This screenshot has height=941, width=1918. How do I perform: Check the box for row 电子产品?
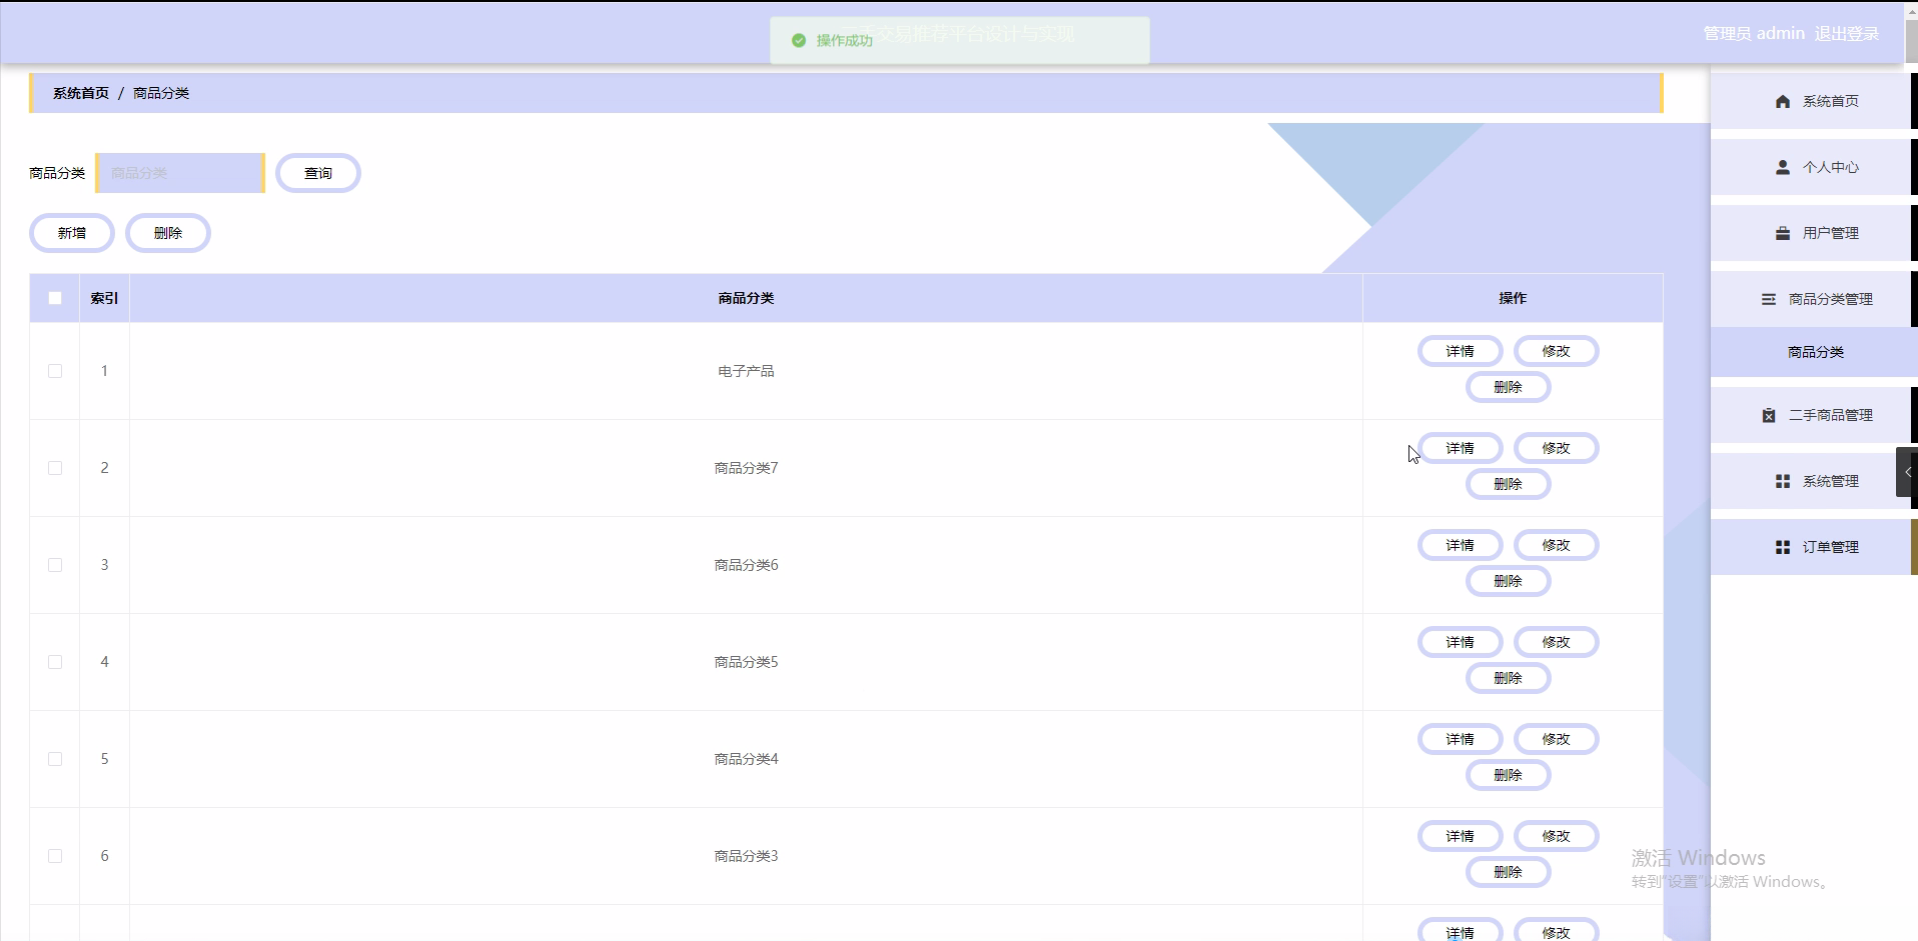pos(55,371)
